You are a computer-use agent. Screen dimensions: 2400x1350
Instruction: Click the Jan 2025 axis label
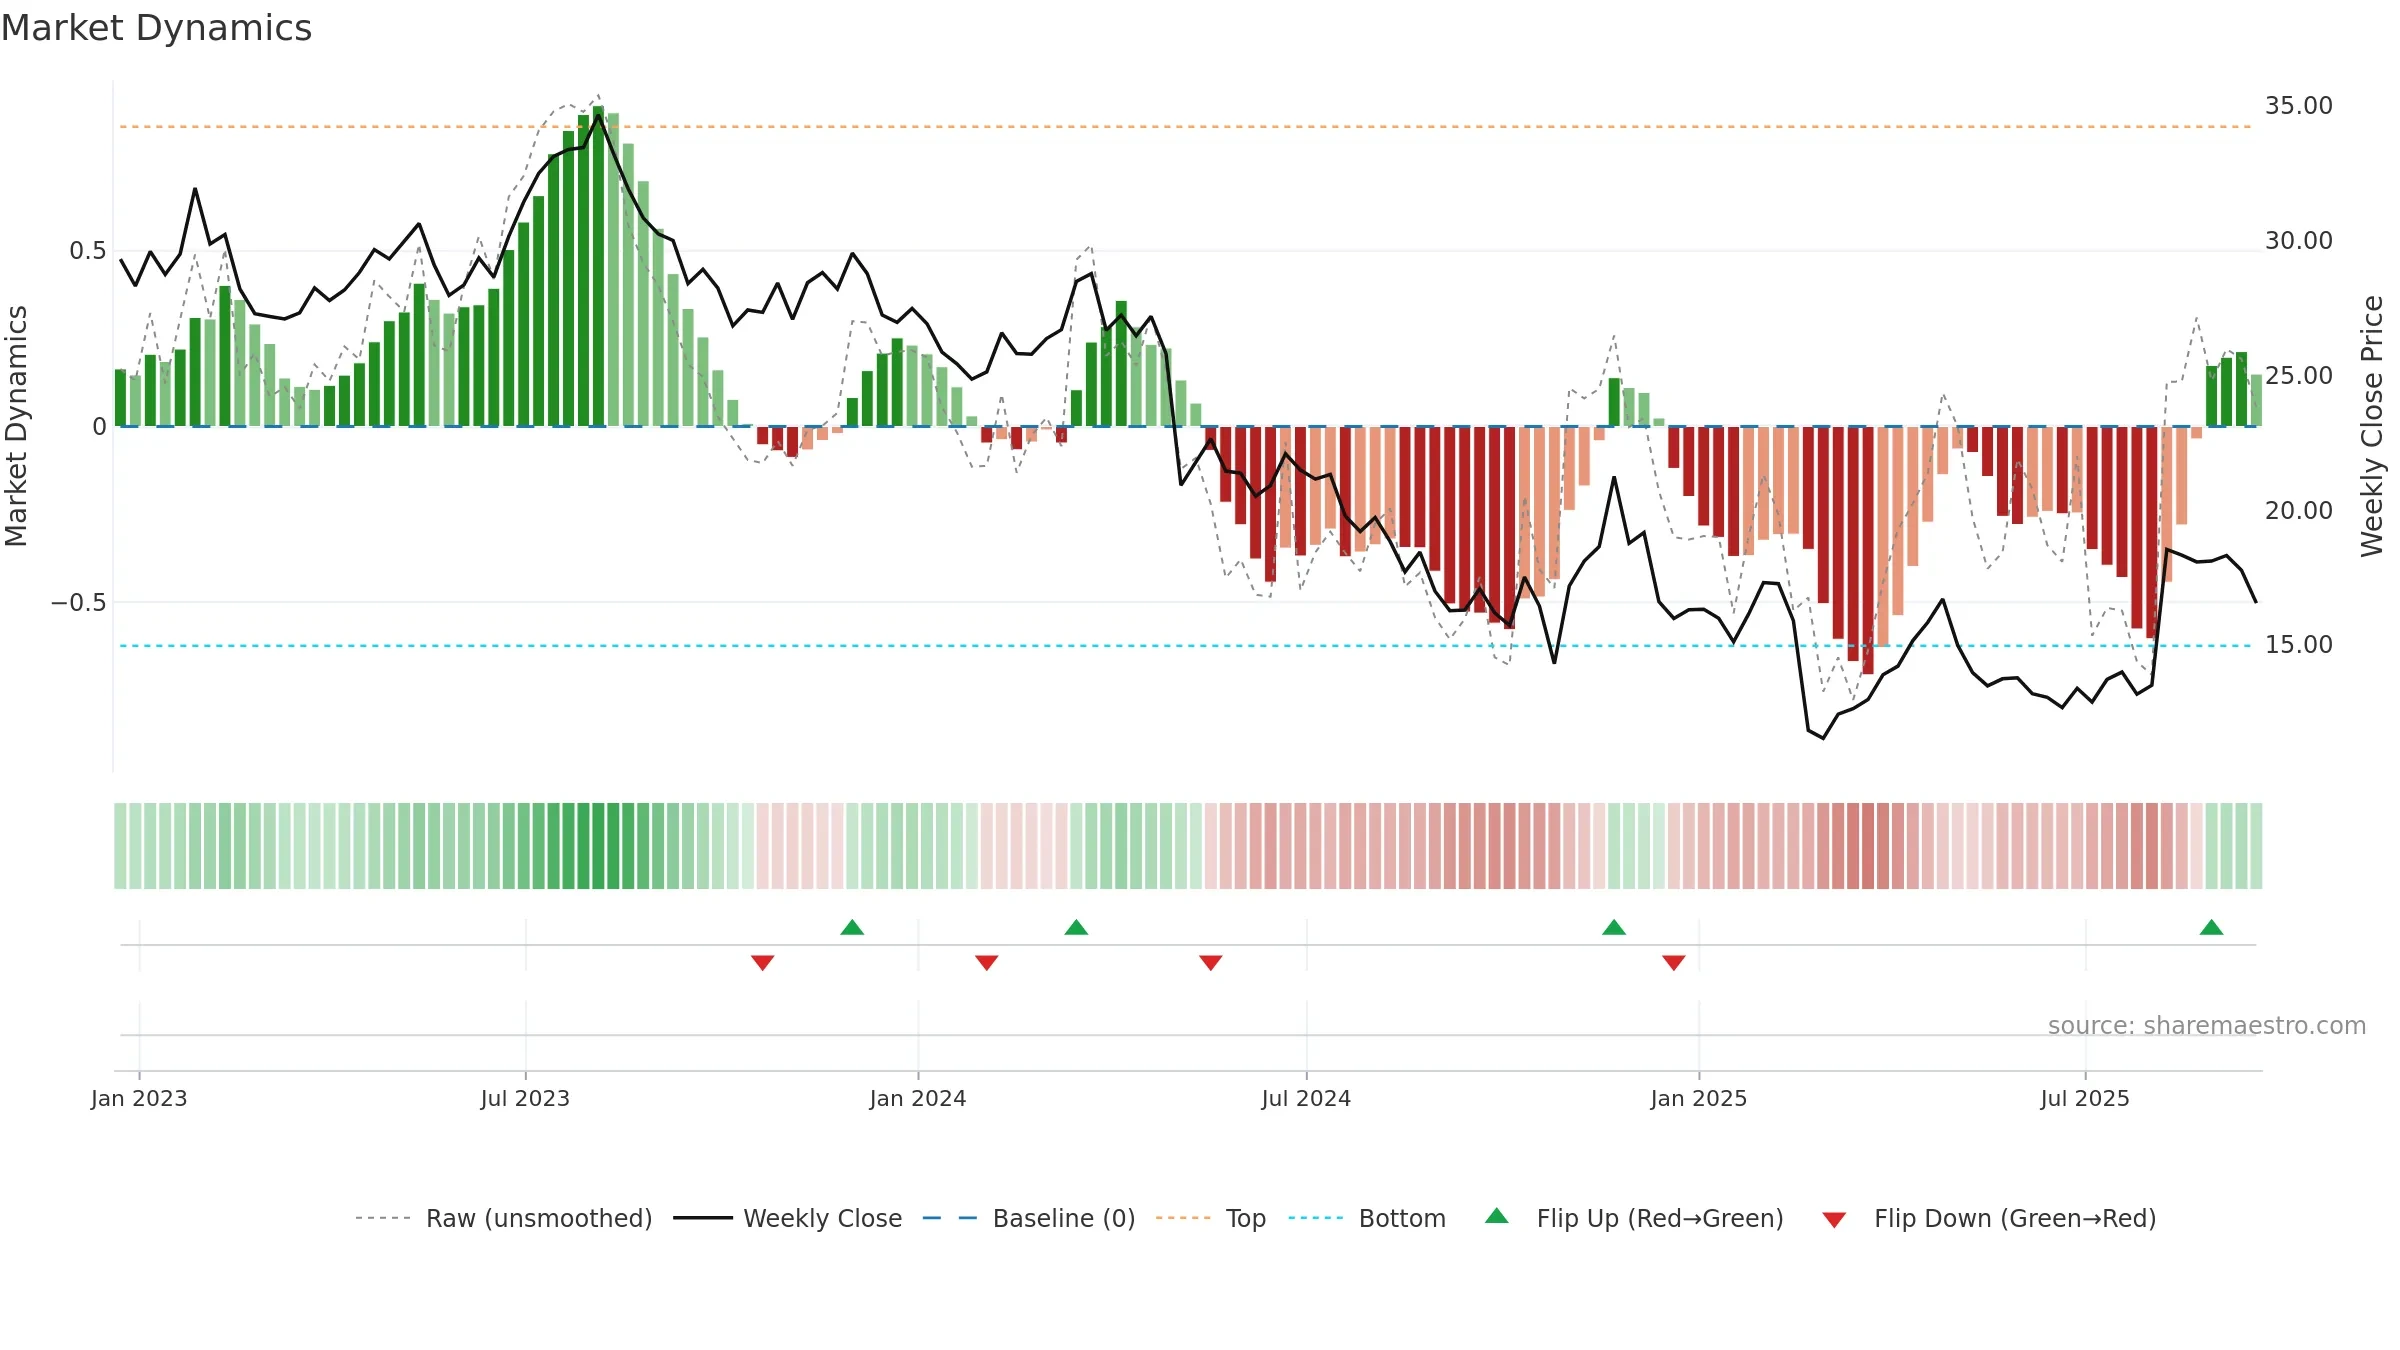point(1699,1098)
